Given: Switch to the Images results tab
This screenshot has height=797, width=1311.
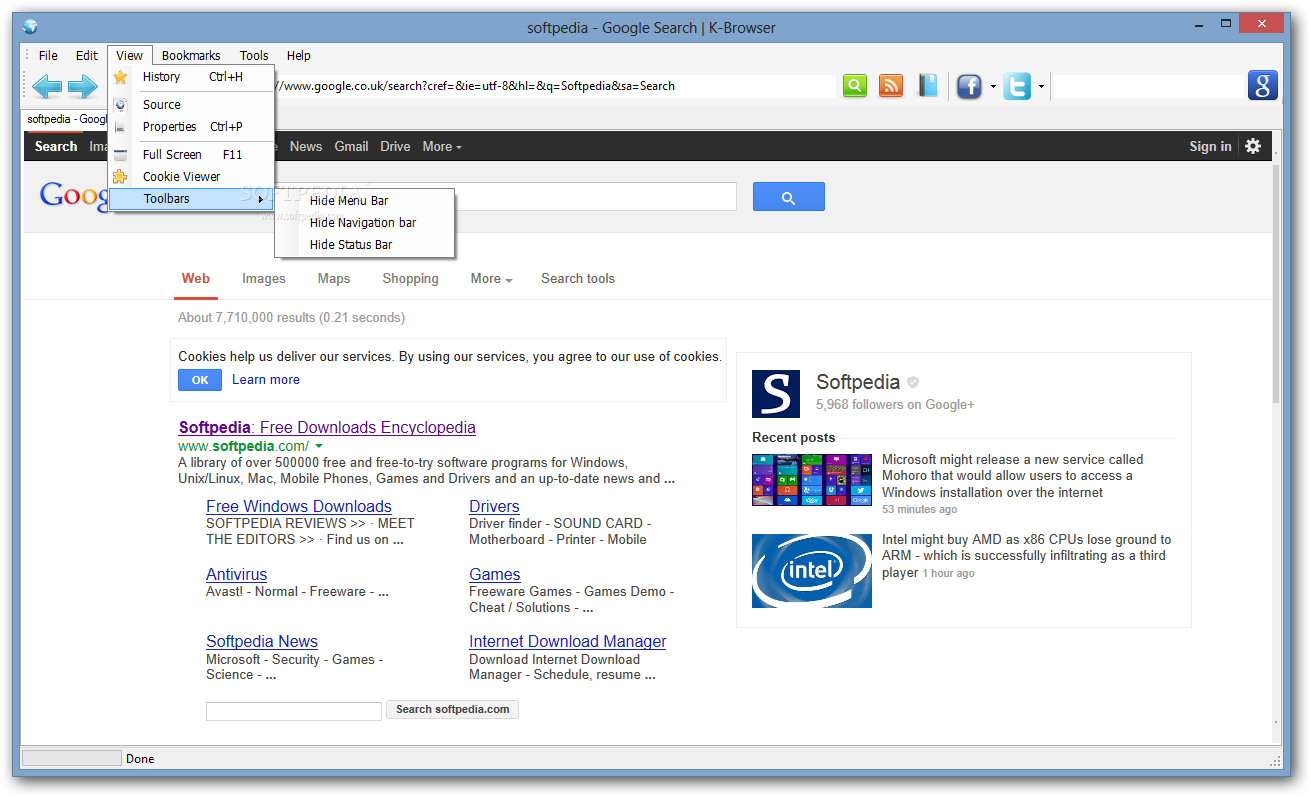Looking at the screenshot, I should point(264,279).
